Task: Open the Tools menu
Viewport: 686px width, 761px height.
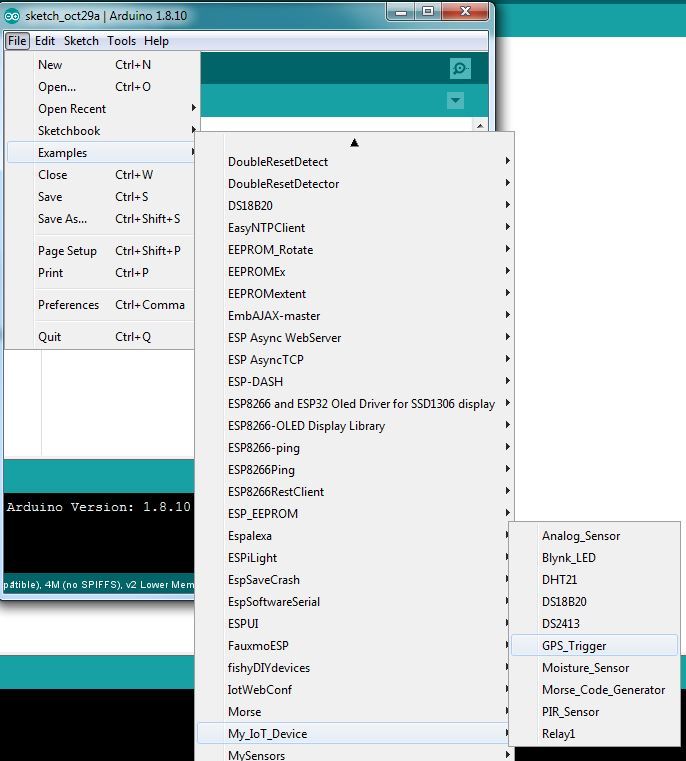Action: 121,41
